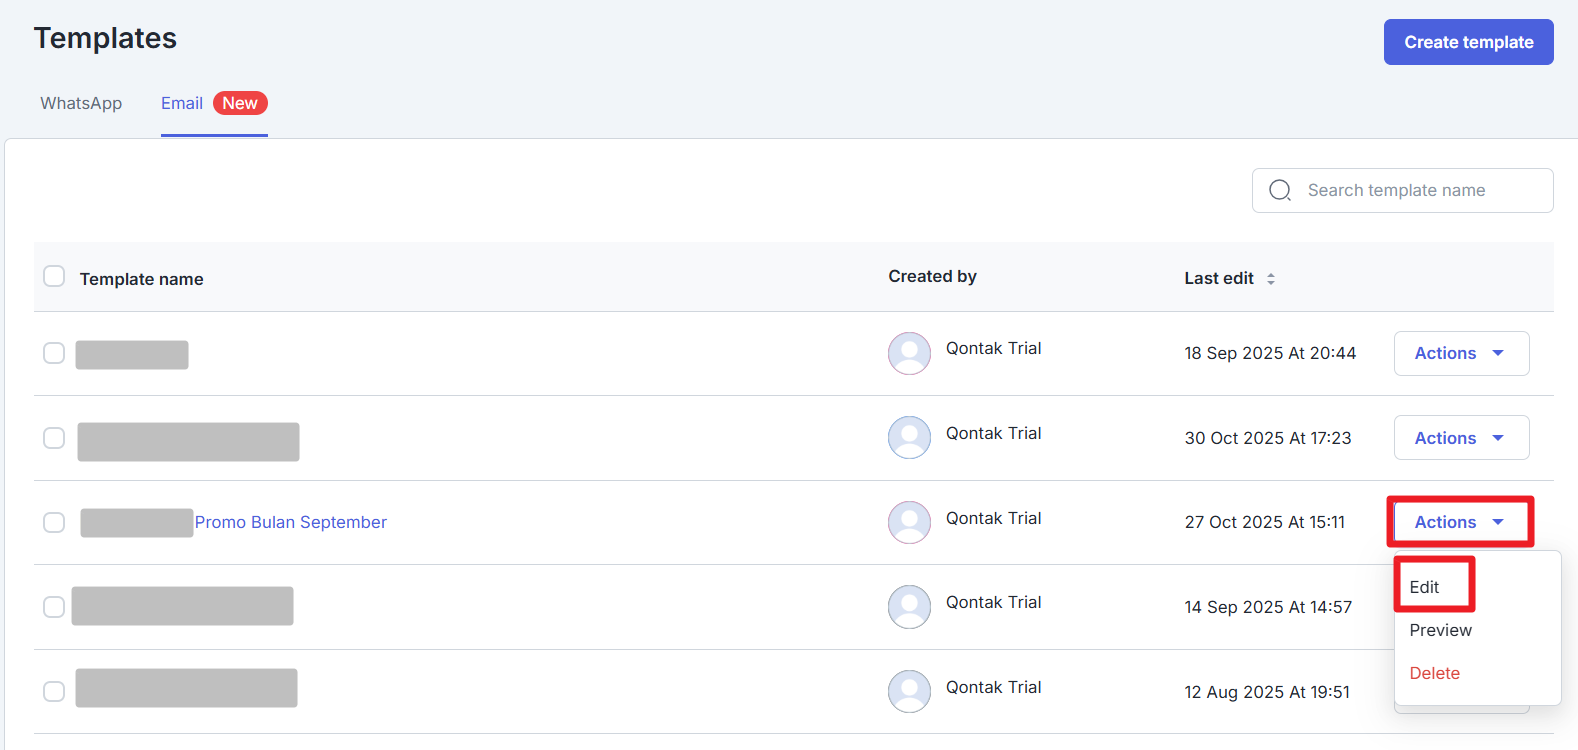
Task: Check the Promo Bulan September row checkbox
Action: click(x=54, y=523)
